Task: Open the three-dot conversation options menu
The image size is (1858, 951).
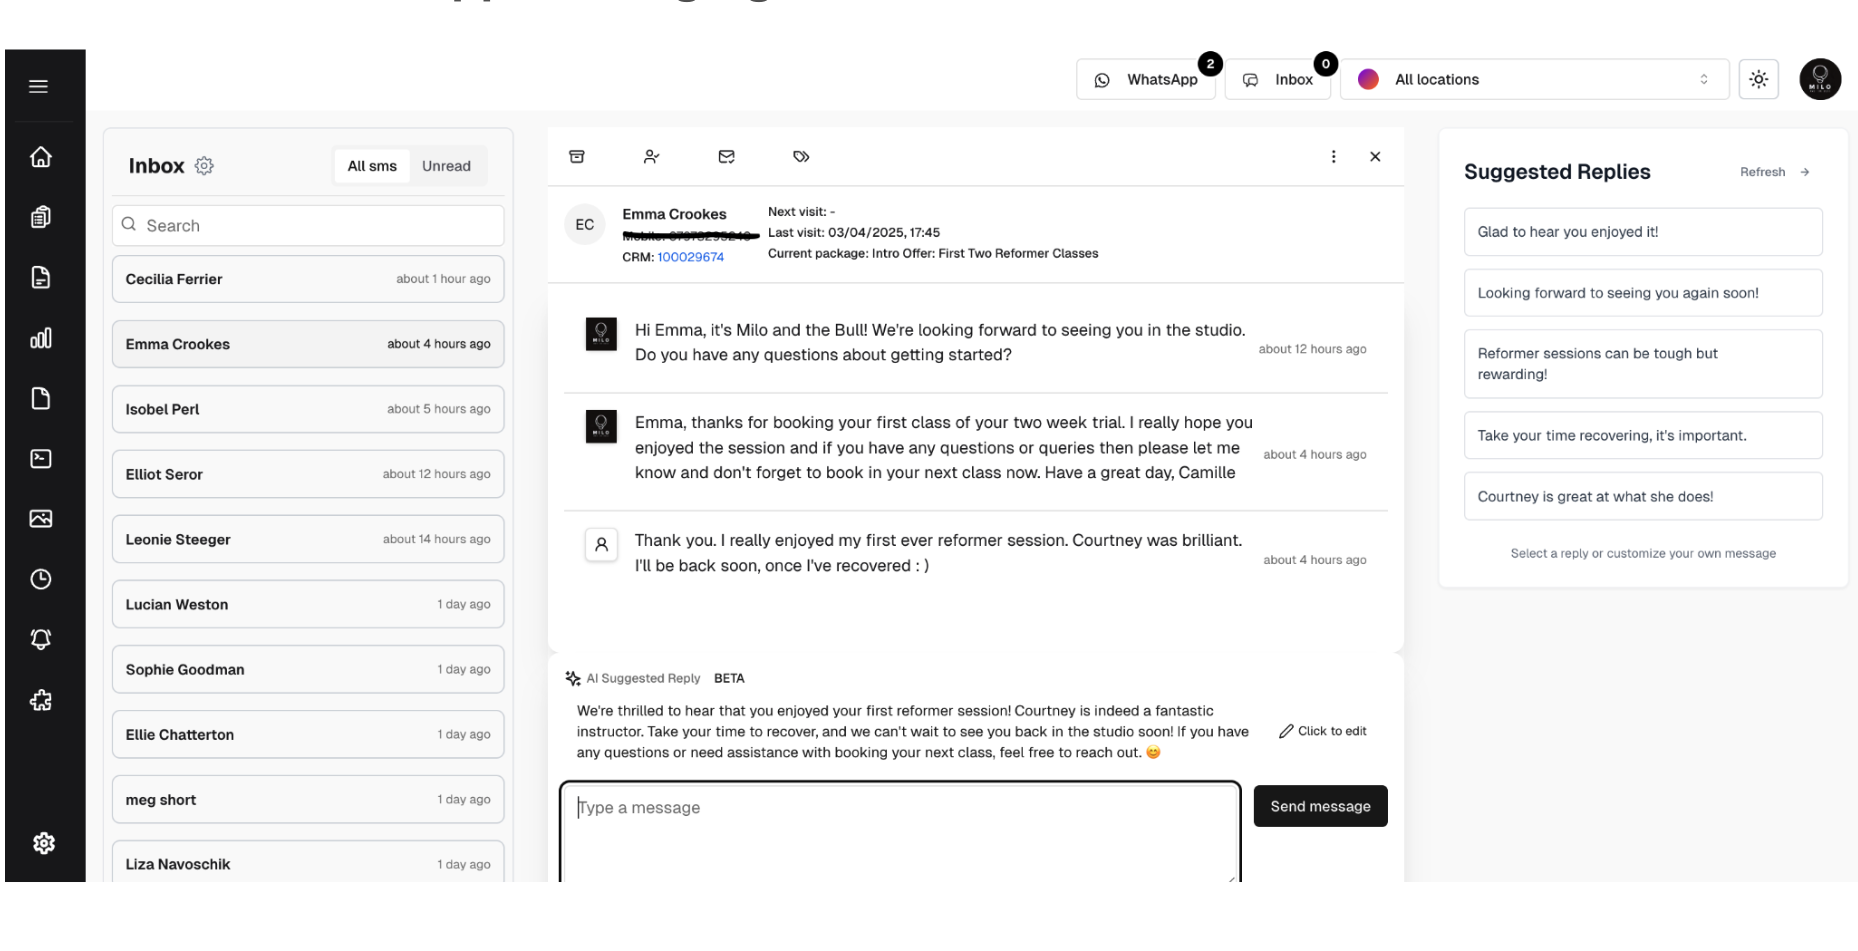Action: (1333, 157)
